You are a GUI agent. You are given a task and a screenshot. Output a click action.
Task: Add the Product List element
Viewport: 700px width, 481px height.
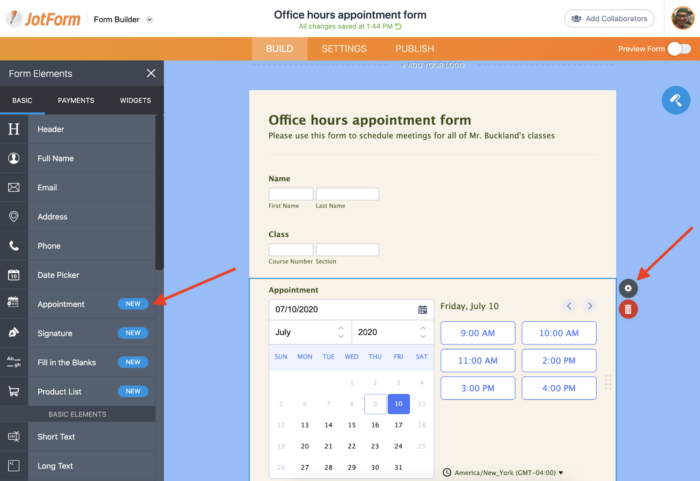pyautogui.click(x=78, y=392)
